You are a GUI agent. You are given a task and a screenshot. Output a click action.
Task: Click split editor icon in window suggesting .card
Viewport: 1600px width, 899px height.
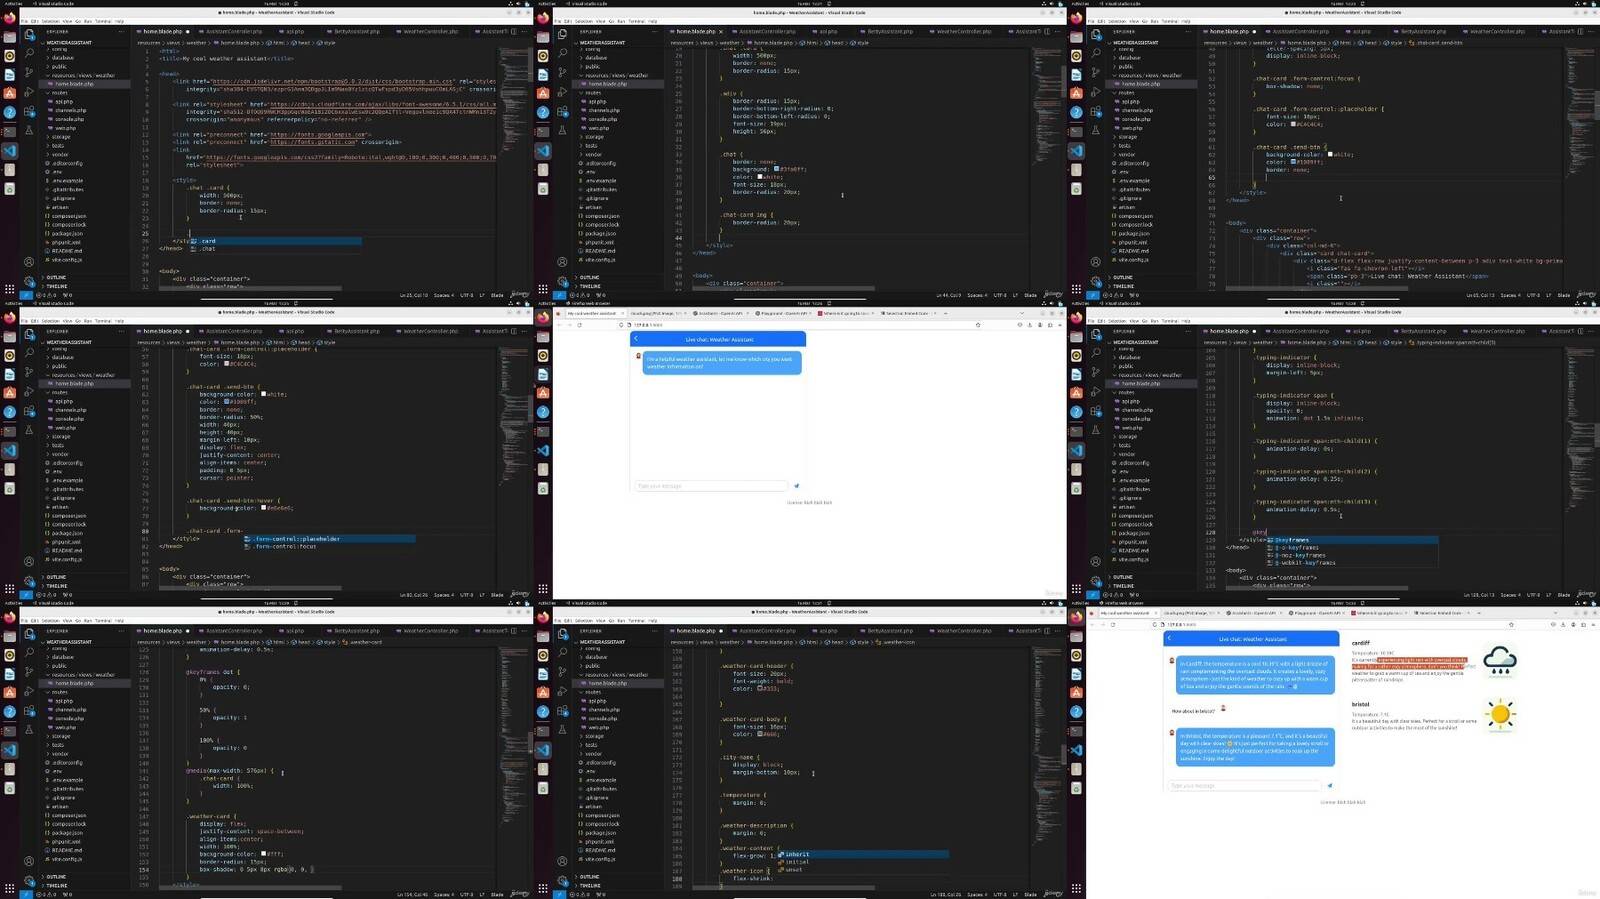(x=513, y=32)
